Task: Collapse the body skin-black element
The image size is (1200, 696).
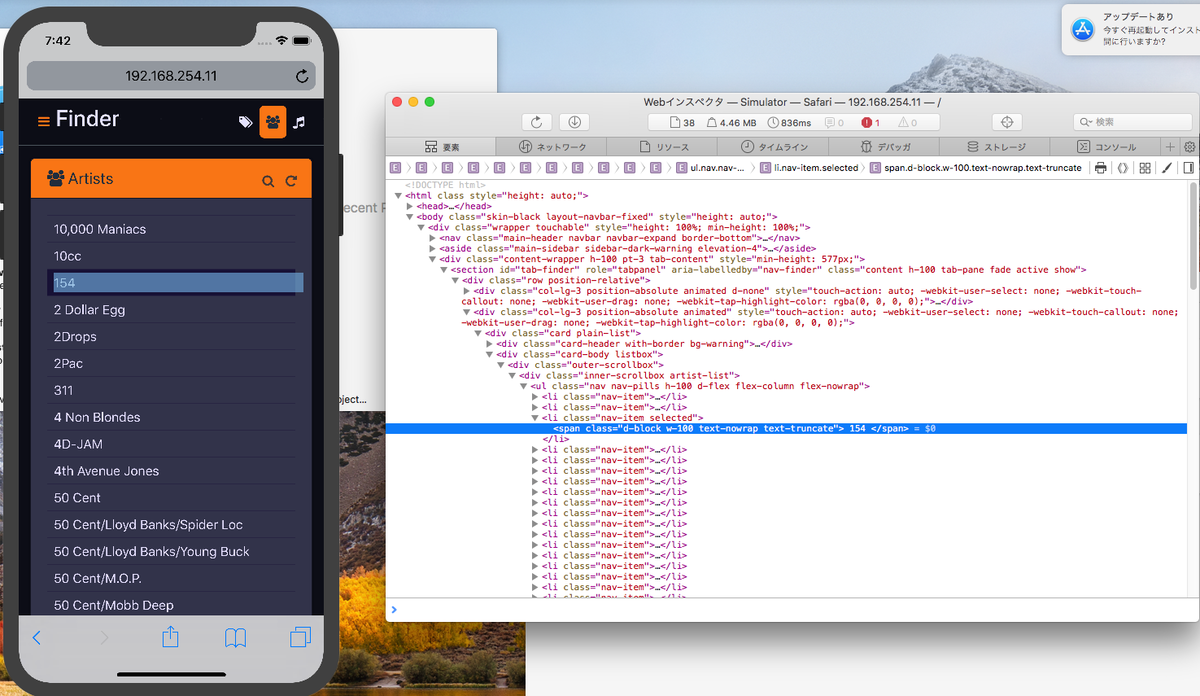Action: [x=410, y=217]
